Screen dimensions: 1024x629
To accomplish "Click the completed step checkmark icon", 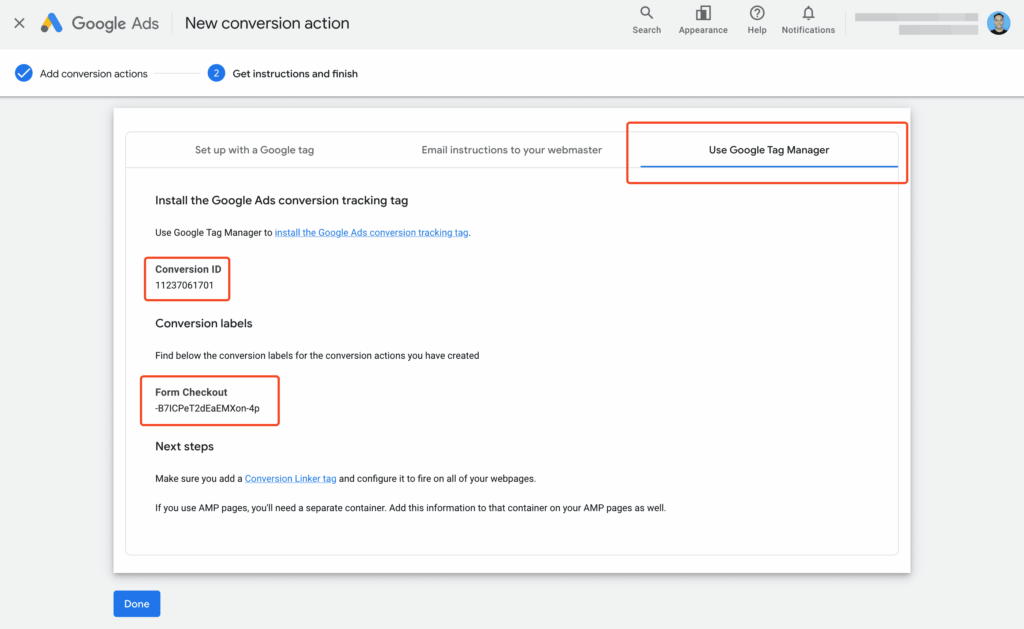I will pos(24,73).
